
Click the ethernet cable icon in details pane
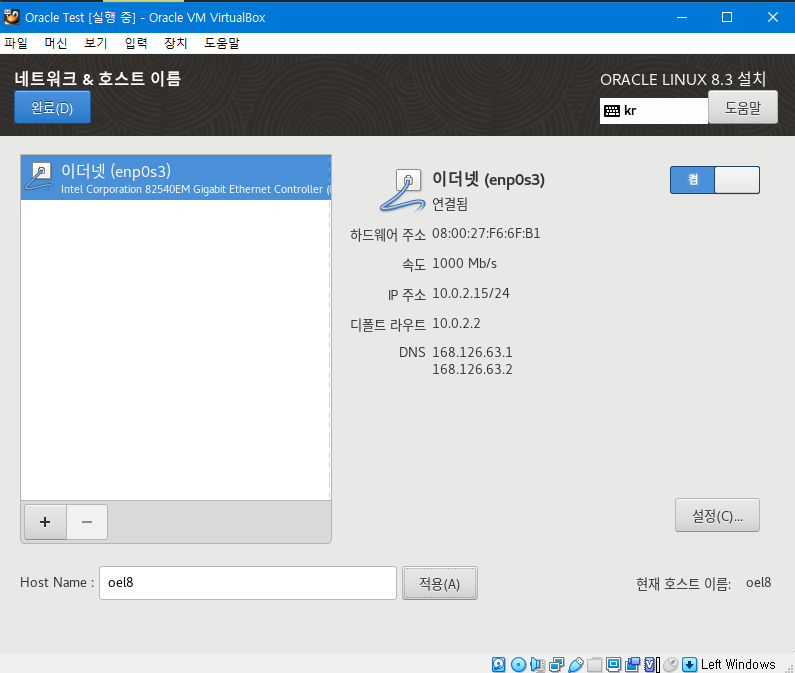[x=403, y=191]
